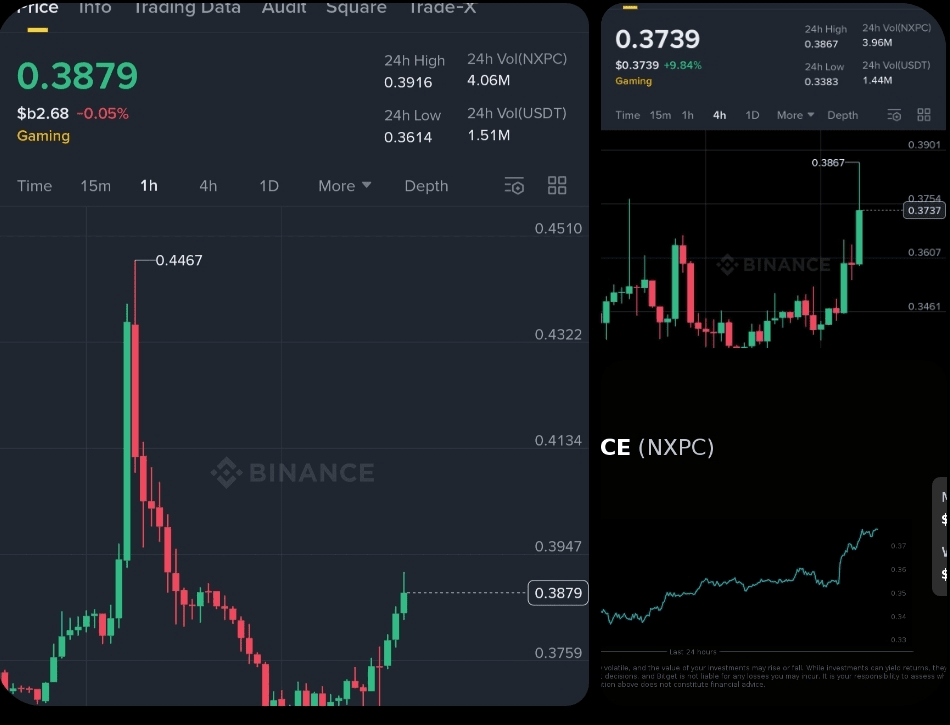
Task: Select 1D interval in left chart
Action: coord(269,186)
